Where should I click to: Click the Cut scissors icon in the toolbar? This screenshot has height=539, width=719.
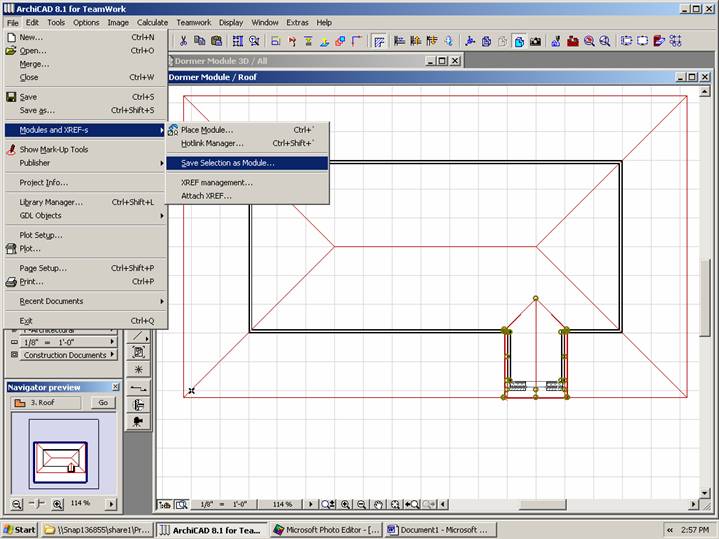click(x=183, y=41)
